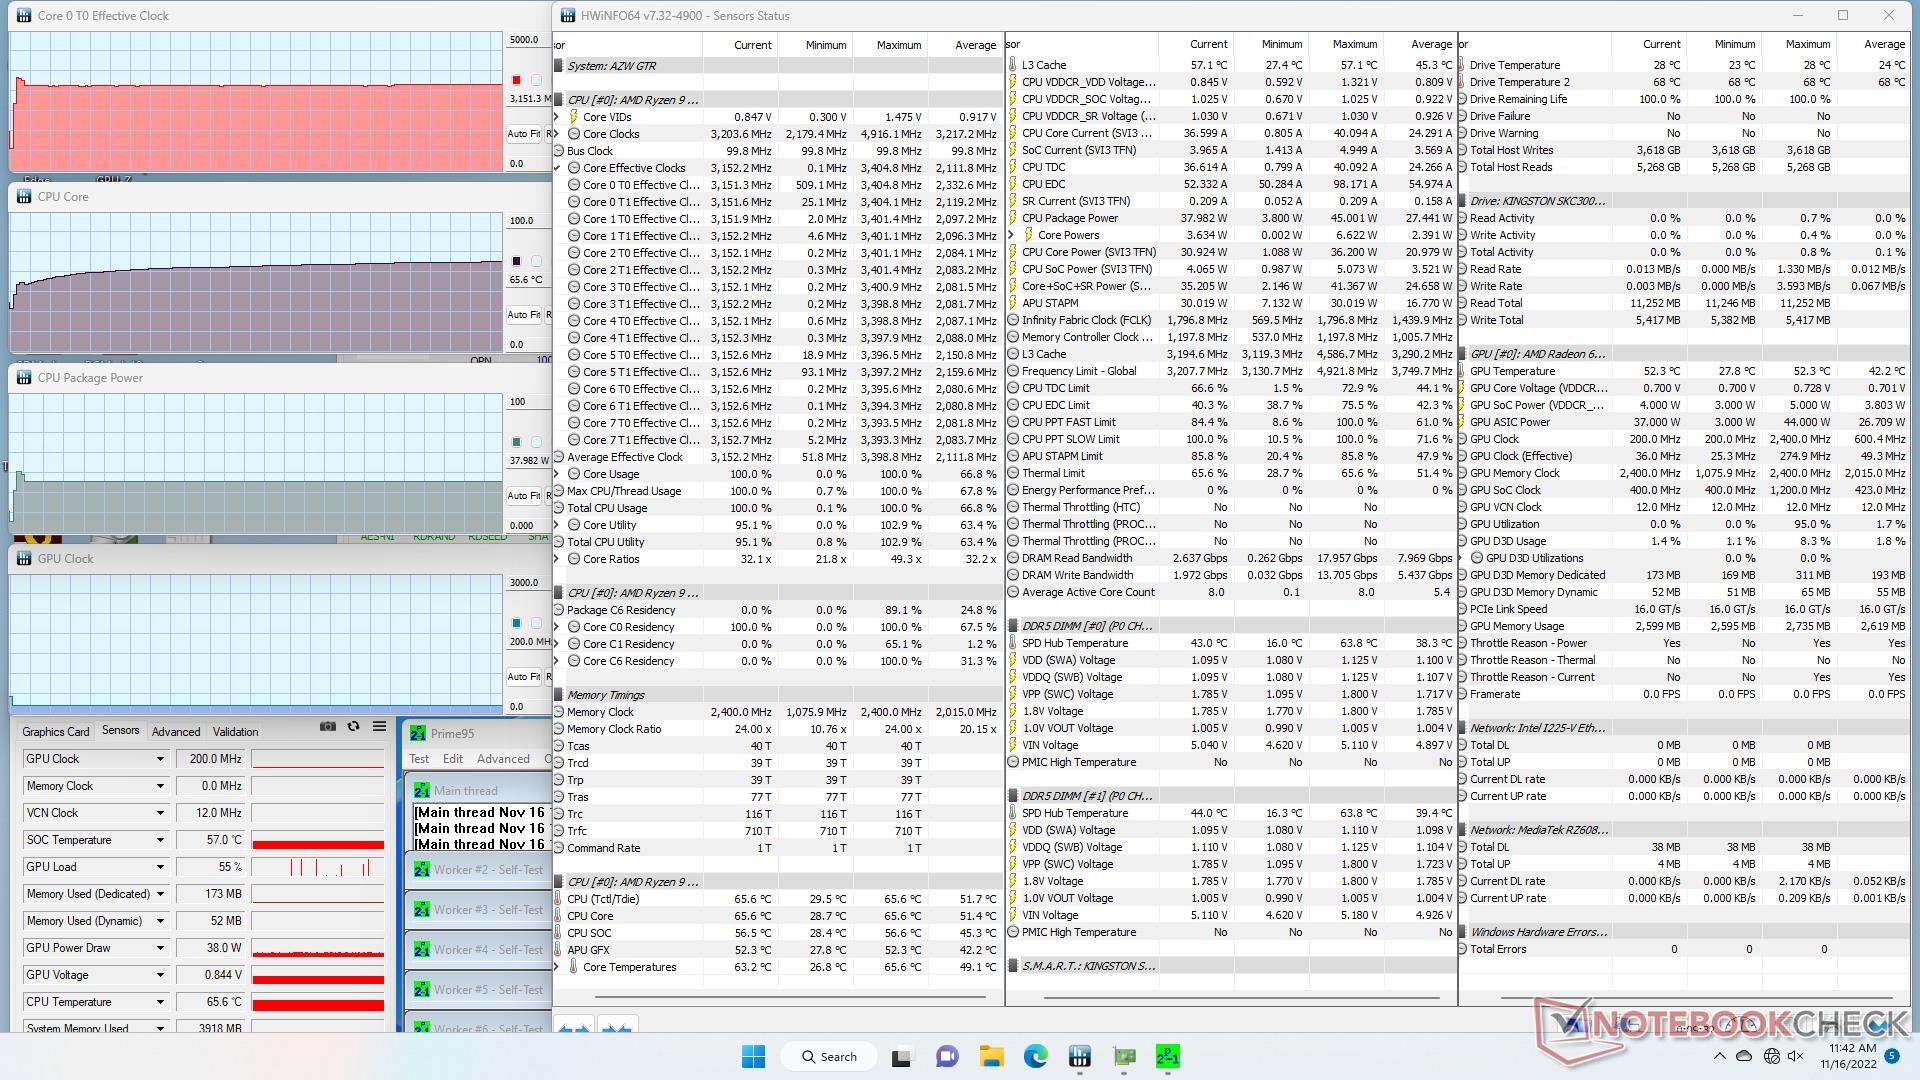Image resolution: width=1920 pixels, height=1080 pixels.
Task: Click the Prime95 Worker #4 window icon
Action: coord(422,950)
